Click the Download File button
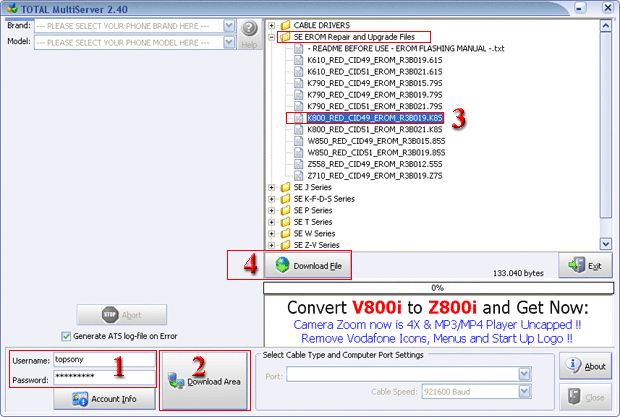 click(x=308, y=266)
